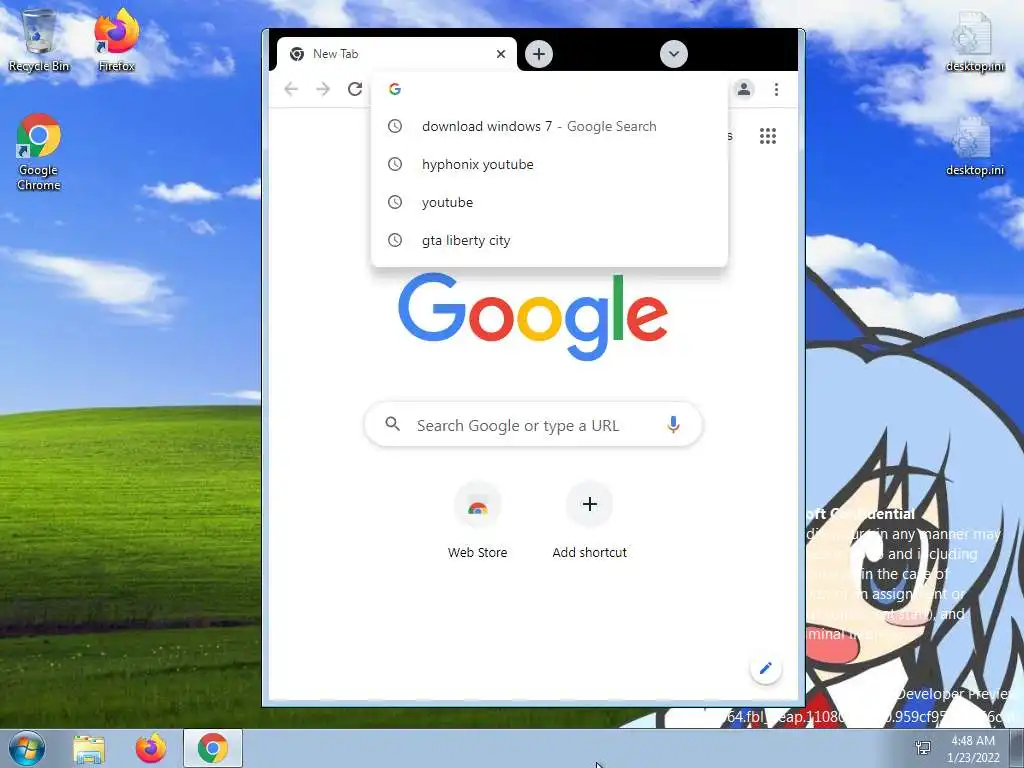This screenshot has width=1024, height=768.
Task: Select the New Tab tab
Action: (x=396, y=54)
